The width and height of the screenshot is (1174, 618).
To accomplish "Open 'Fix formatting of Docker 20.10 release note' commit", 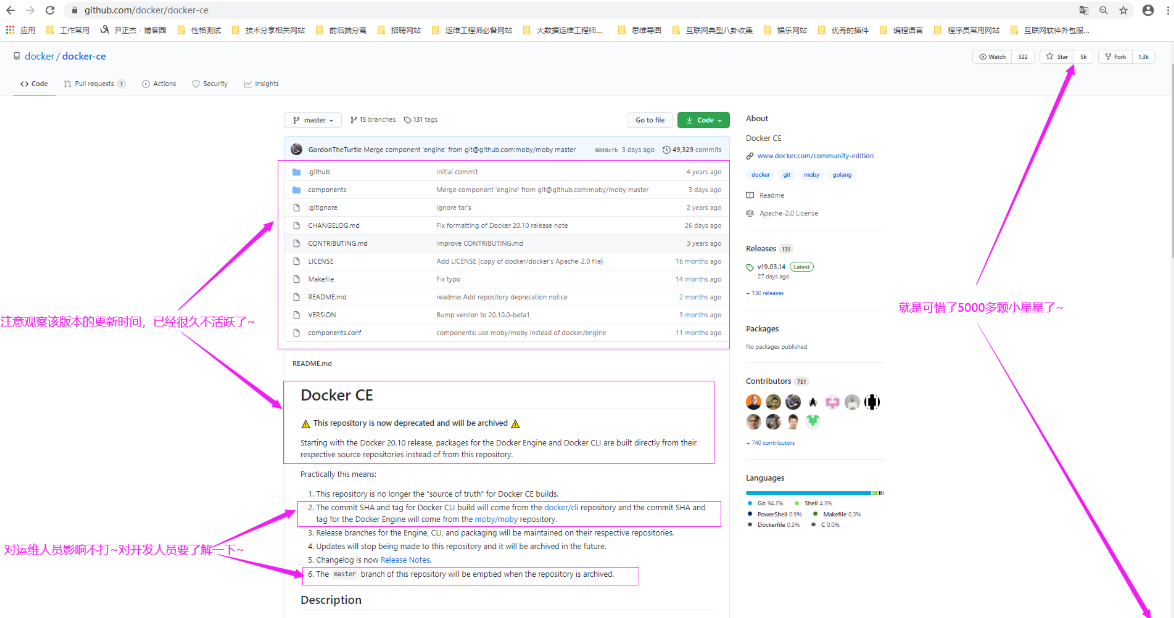I will coord(502,225).
